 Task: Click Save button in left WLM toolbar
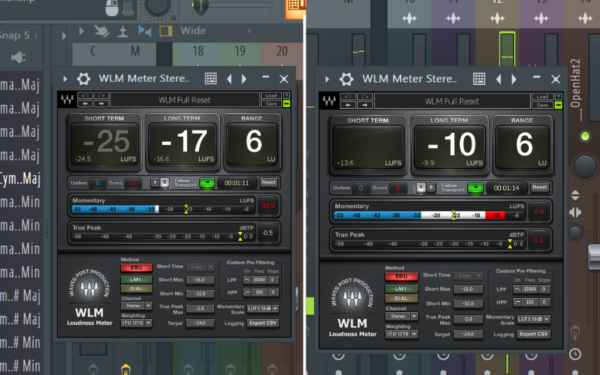(x=271, y=104)
